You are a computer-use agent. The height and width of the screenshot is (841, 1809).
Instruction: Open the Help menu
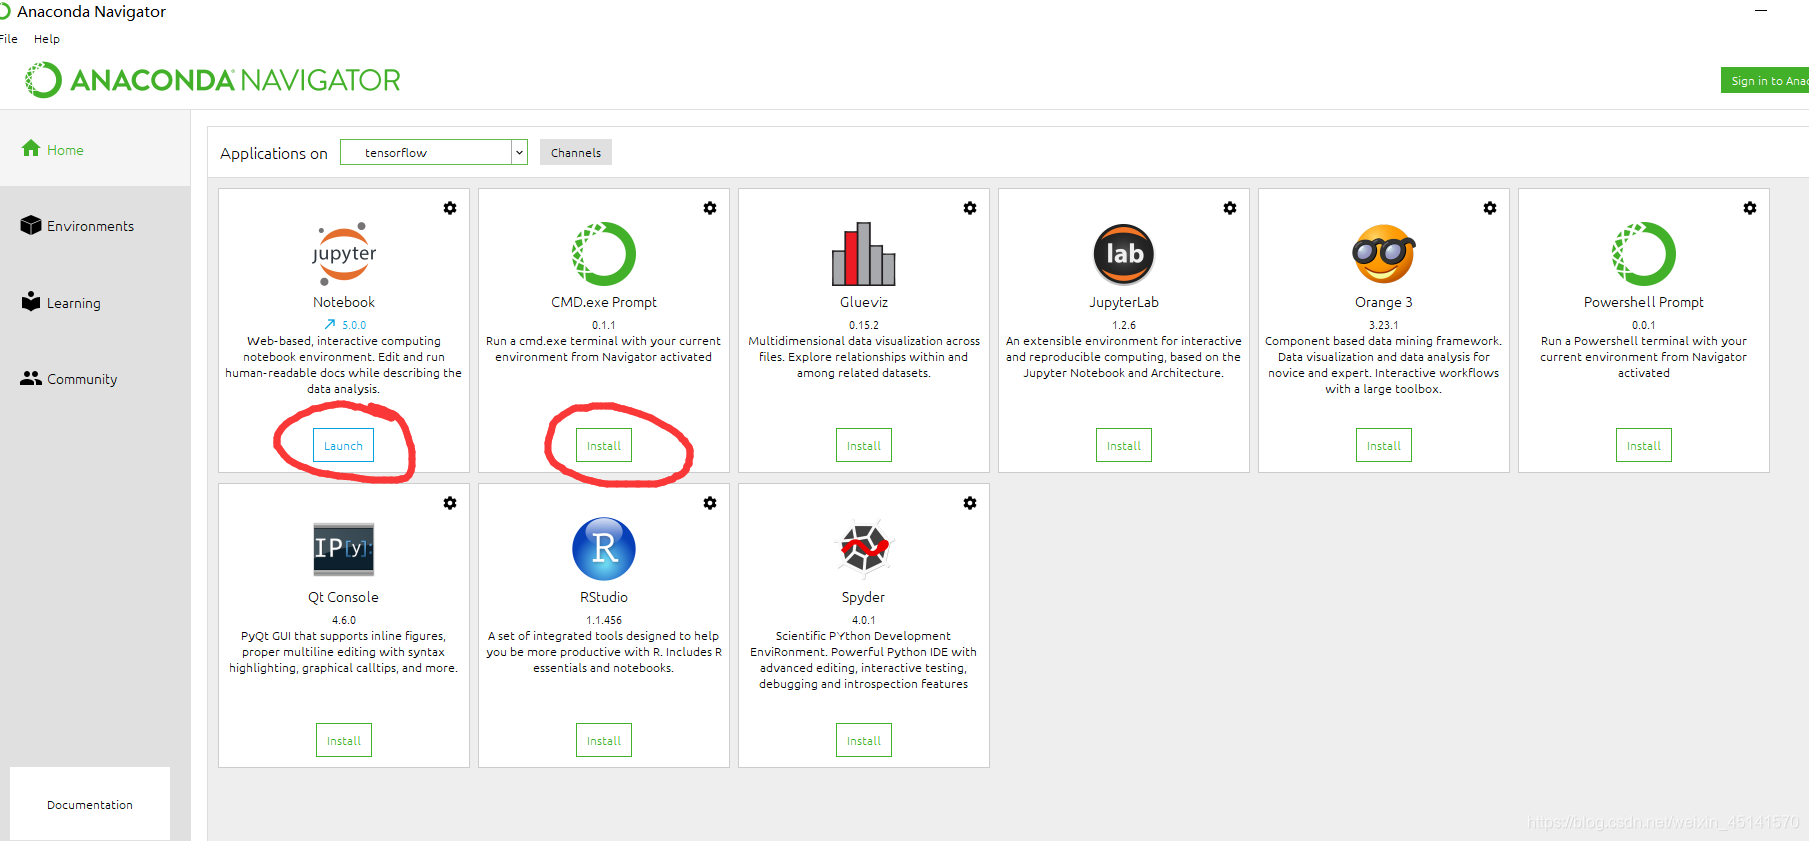click(x=47, y=39)
